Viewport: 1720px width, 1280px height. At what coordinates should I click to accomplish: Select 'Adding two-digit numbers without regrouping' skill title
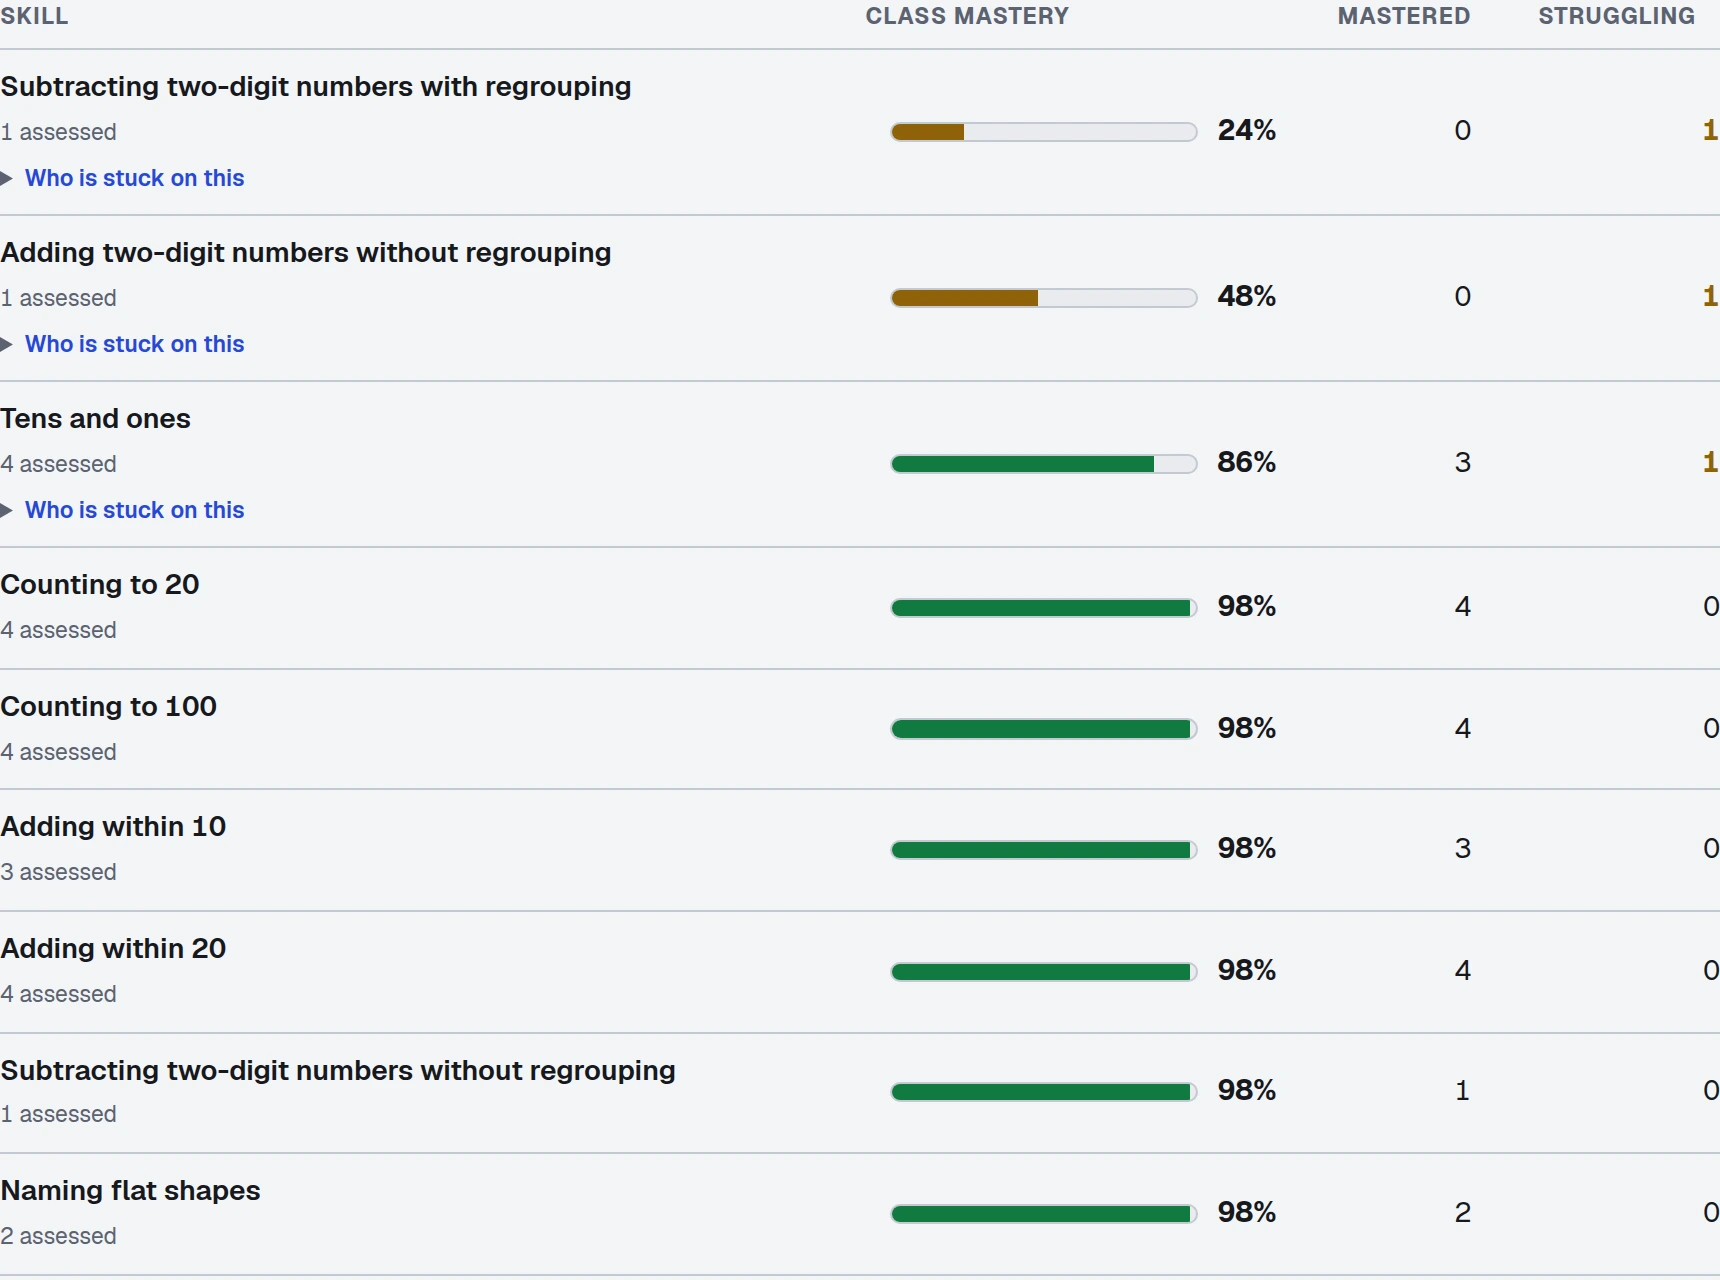[x=306, y=253]
